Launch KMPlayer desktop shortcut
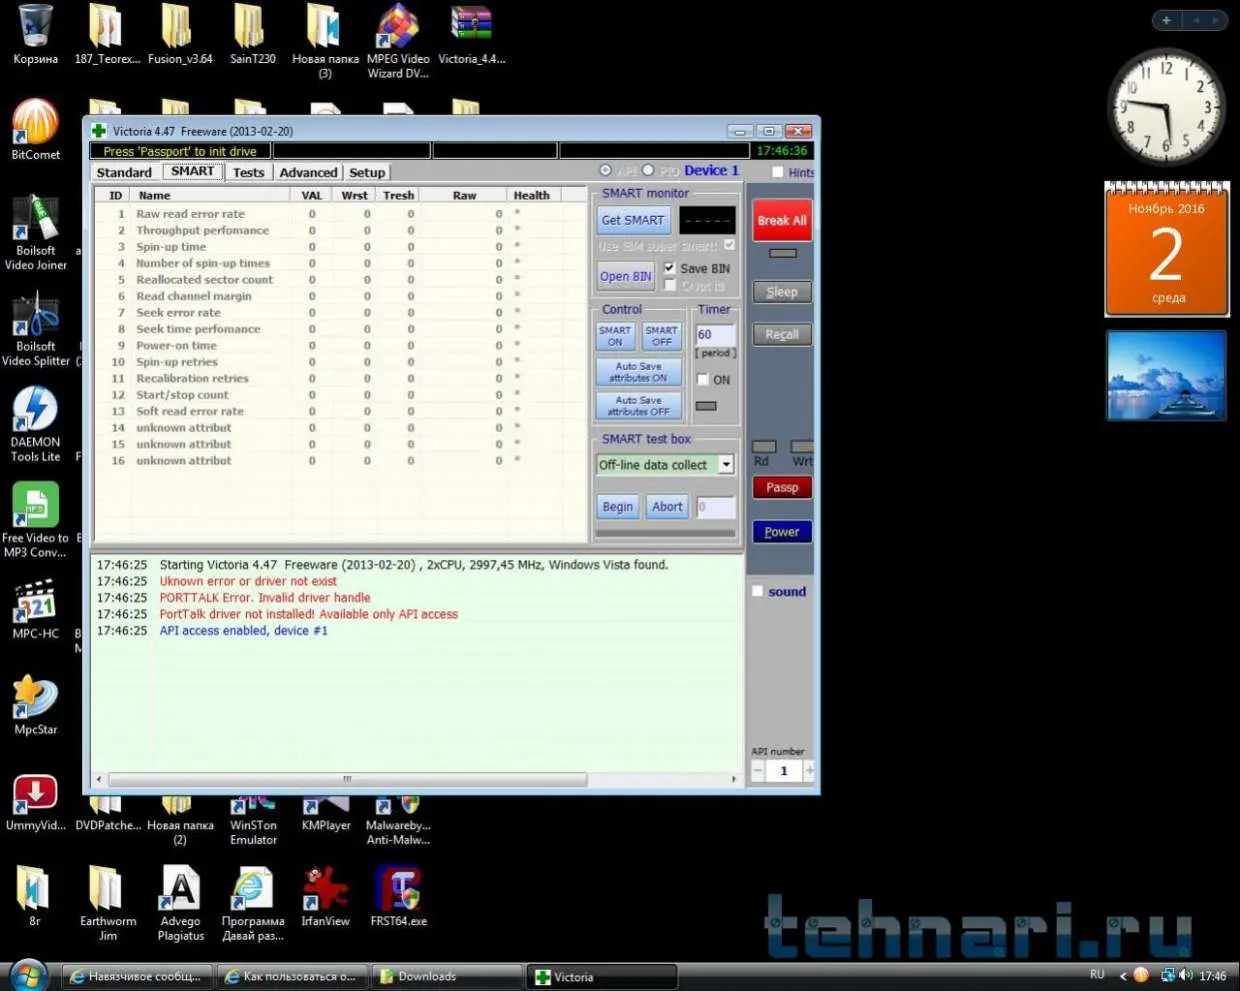Screen dimensions: 1240x991 326,815
